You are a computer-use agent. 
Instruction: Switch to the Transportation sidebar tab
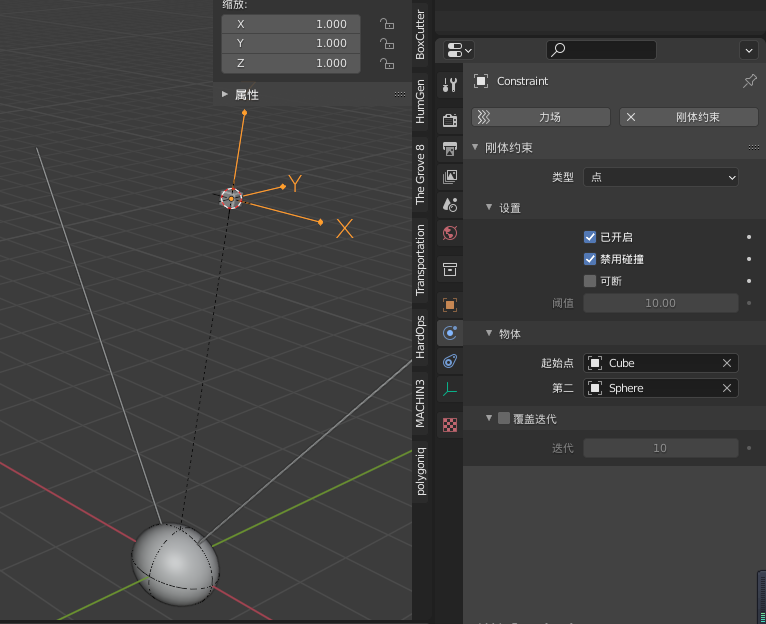coord(420,260)
